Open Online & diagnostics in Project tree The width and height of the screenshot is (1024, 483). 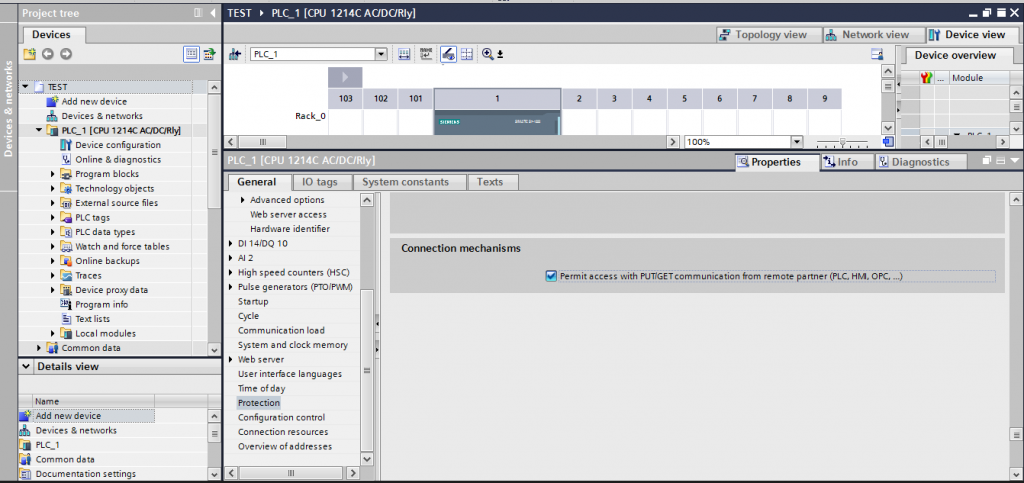[118, 159]
